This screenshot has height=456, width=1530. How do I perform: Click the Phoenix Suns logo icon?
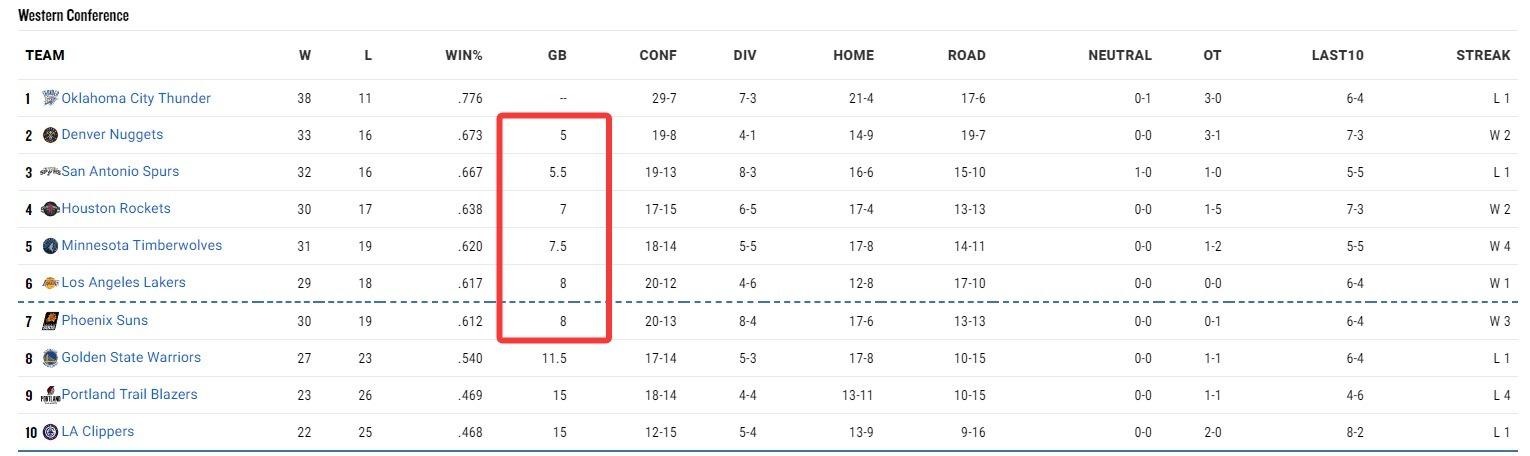50,321
